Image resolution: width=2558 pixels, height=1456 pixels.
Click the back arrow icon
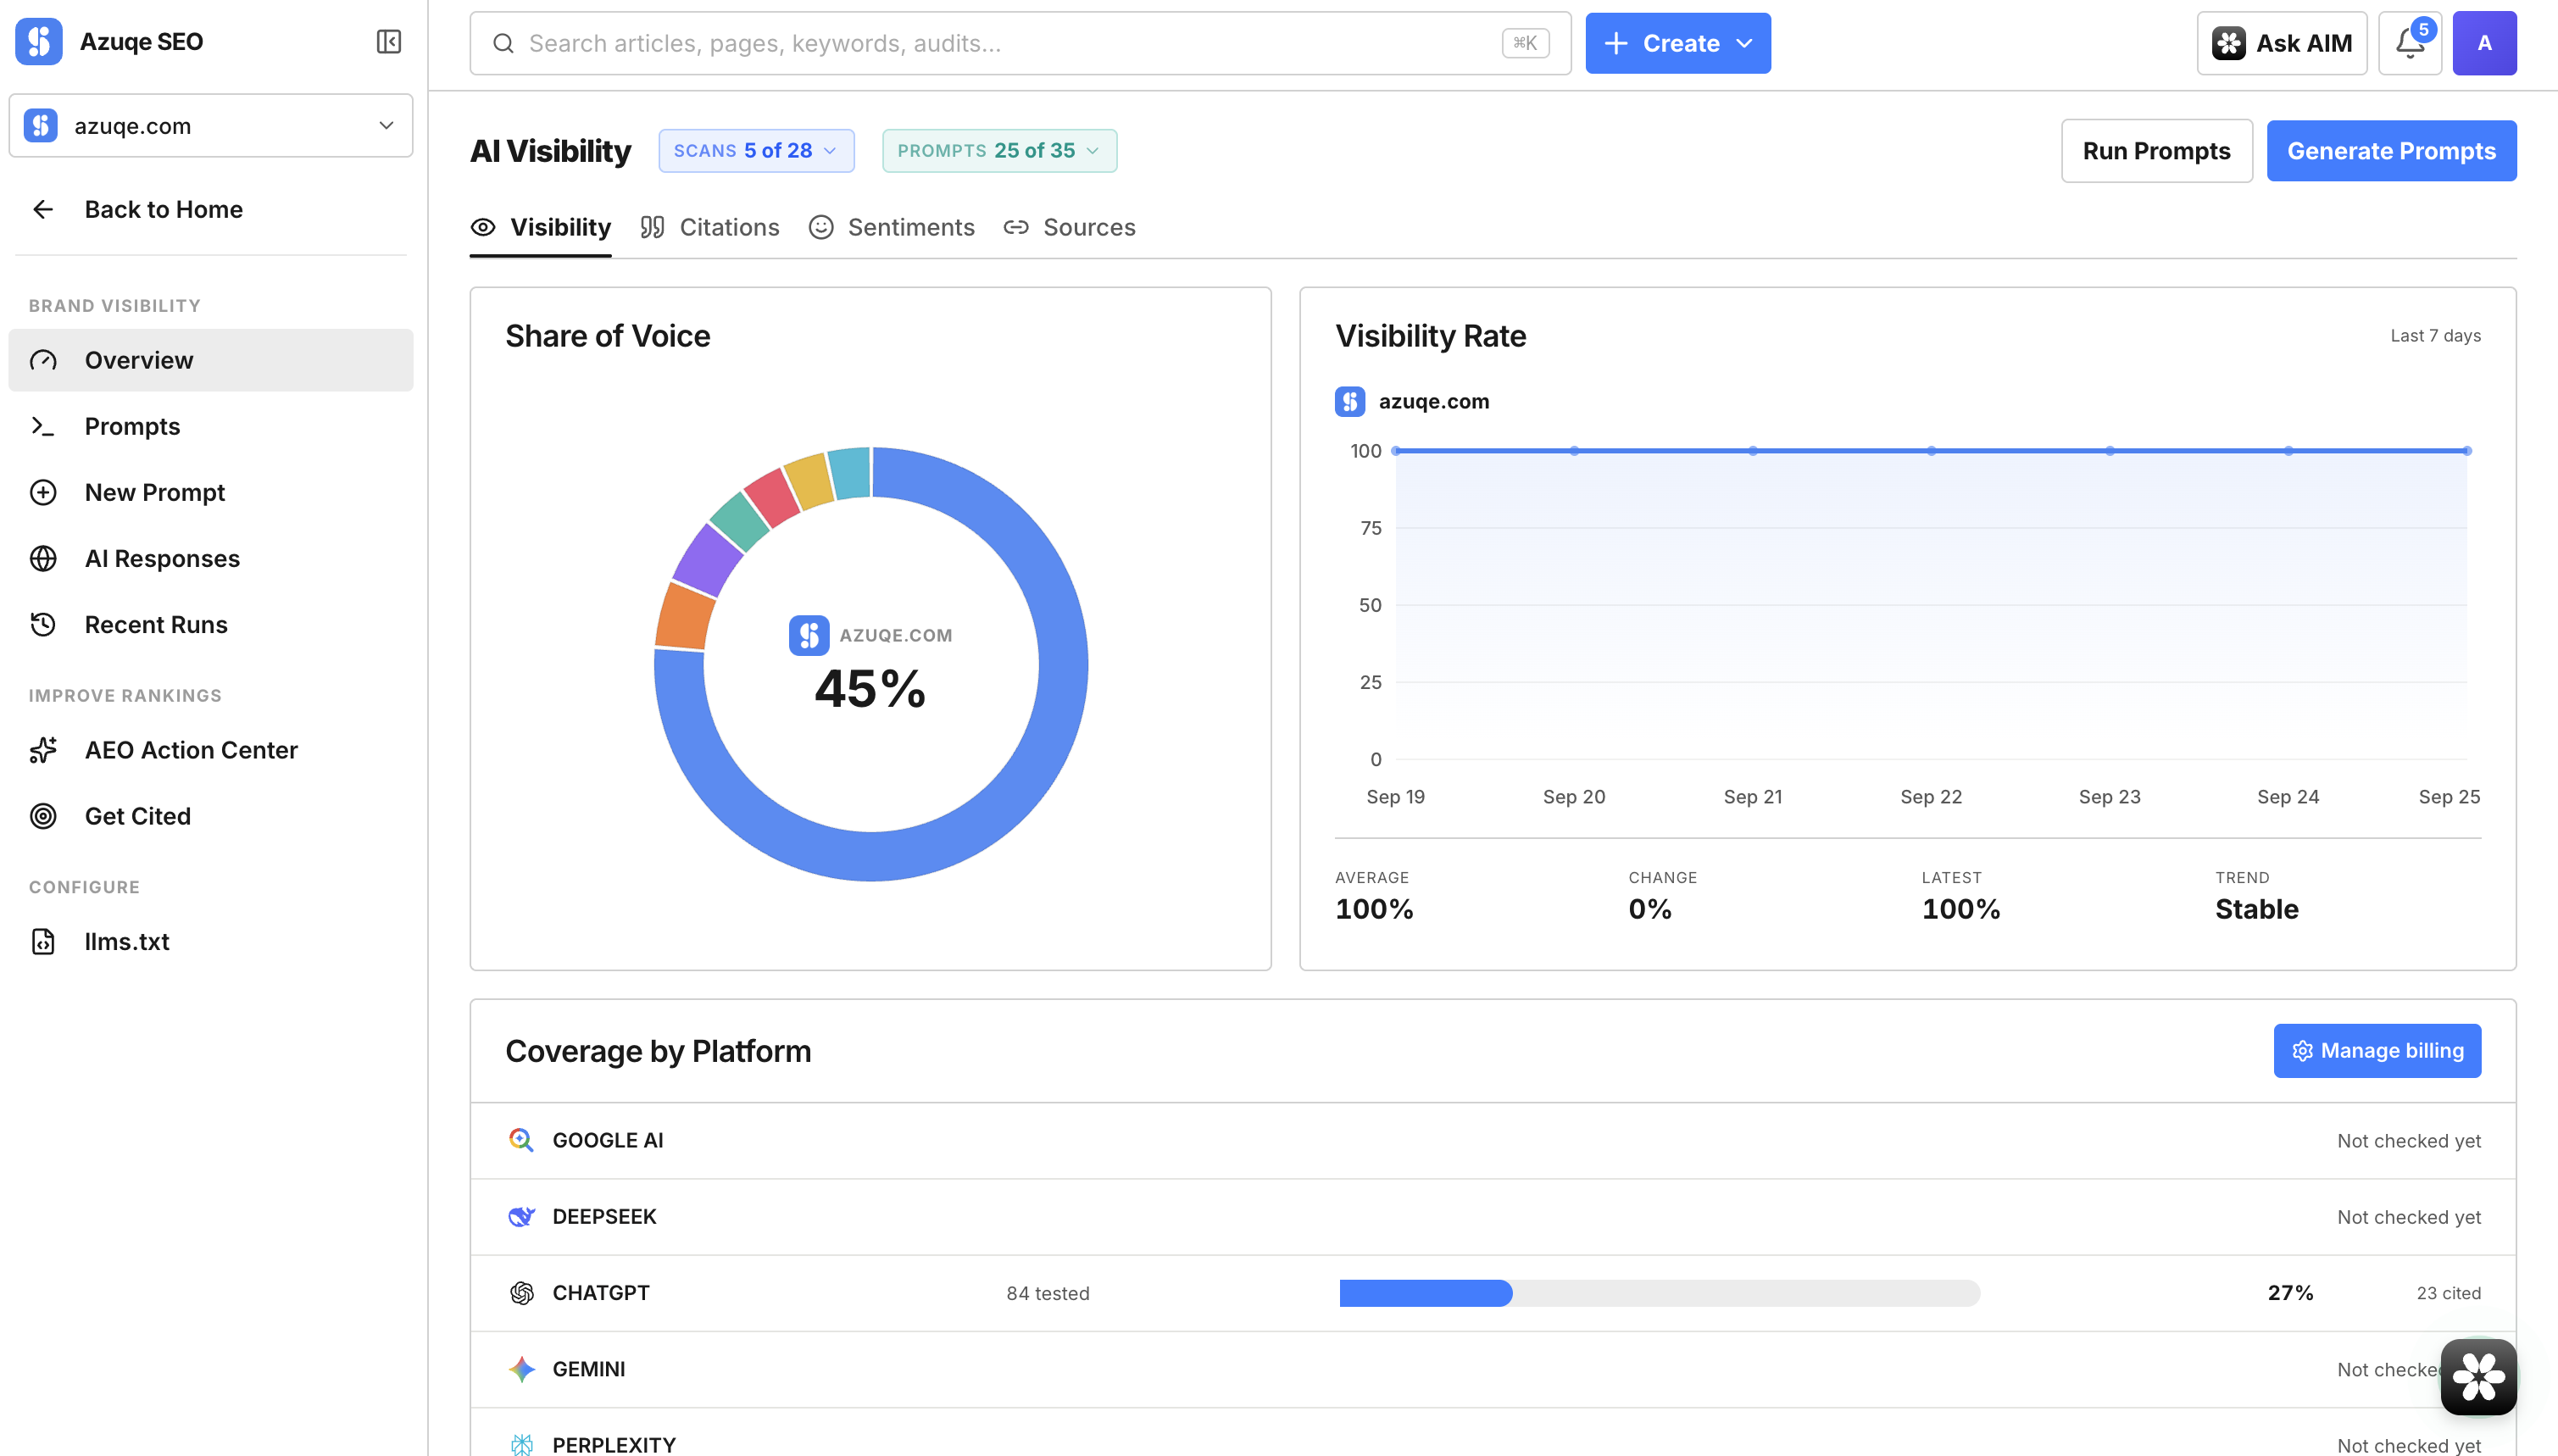pos(43,209)
